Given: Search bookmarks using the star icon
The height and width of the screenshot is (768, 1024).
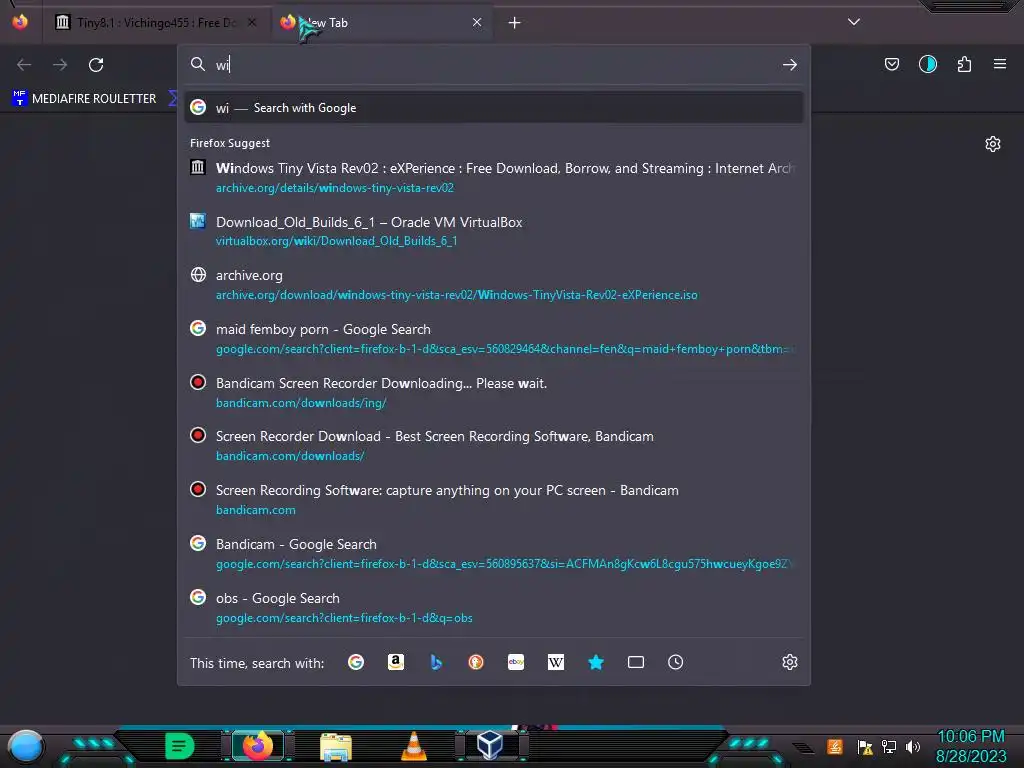Looking at the screenshot, I should [x=596, y=662].
